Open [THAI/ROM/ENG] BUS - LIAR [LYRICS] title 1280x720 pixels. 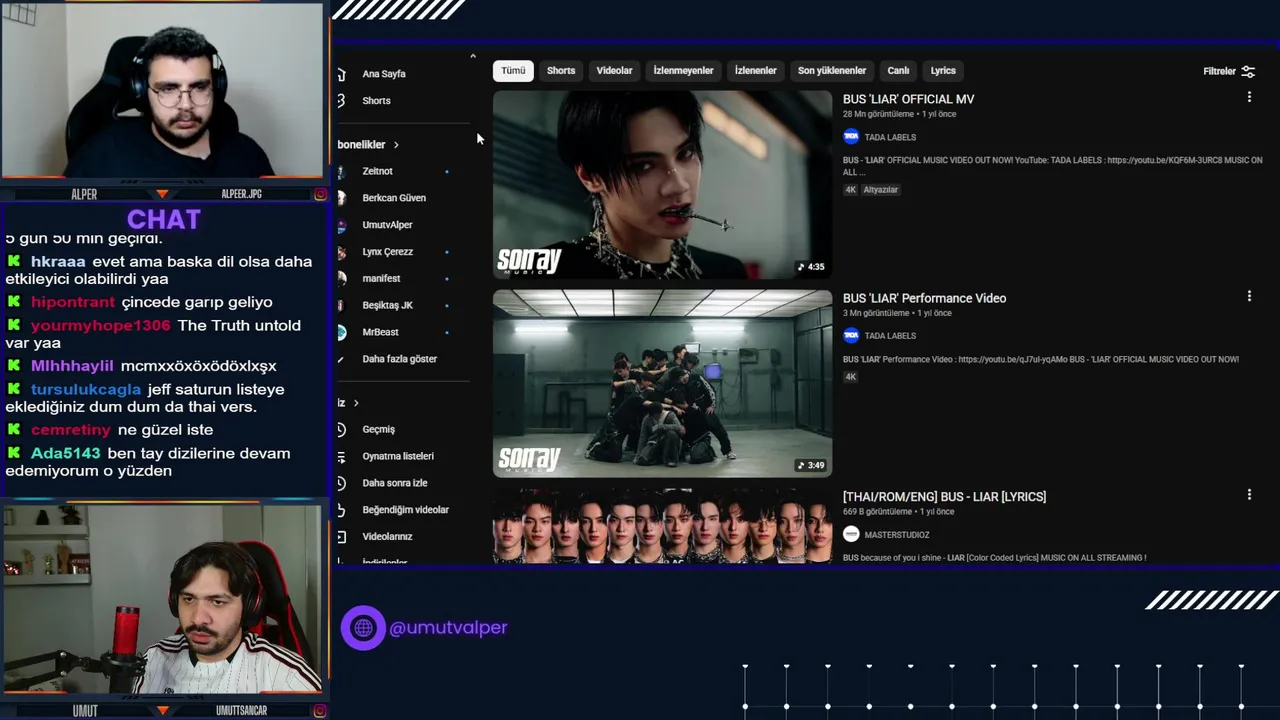point(944,496)
